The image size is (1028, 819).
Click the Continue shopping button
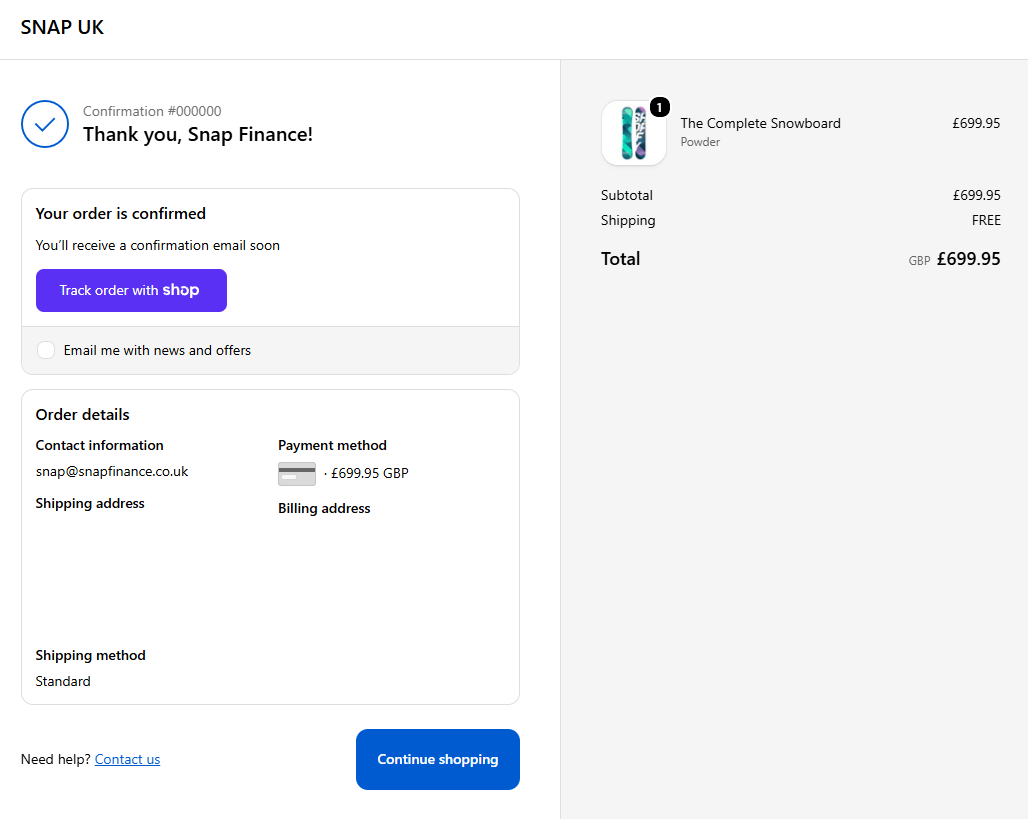pos(438,759)
